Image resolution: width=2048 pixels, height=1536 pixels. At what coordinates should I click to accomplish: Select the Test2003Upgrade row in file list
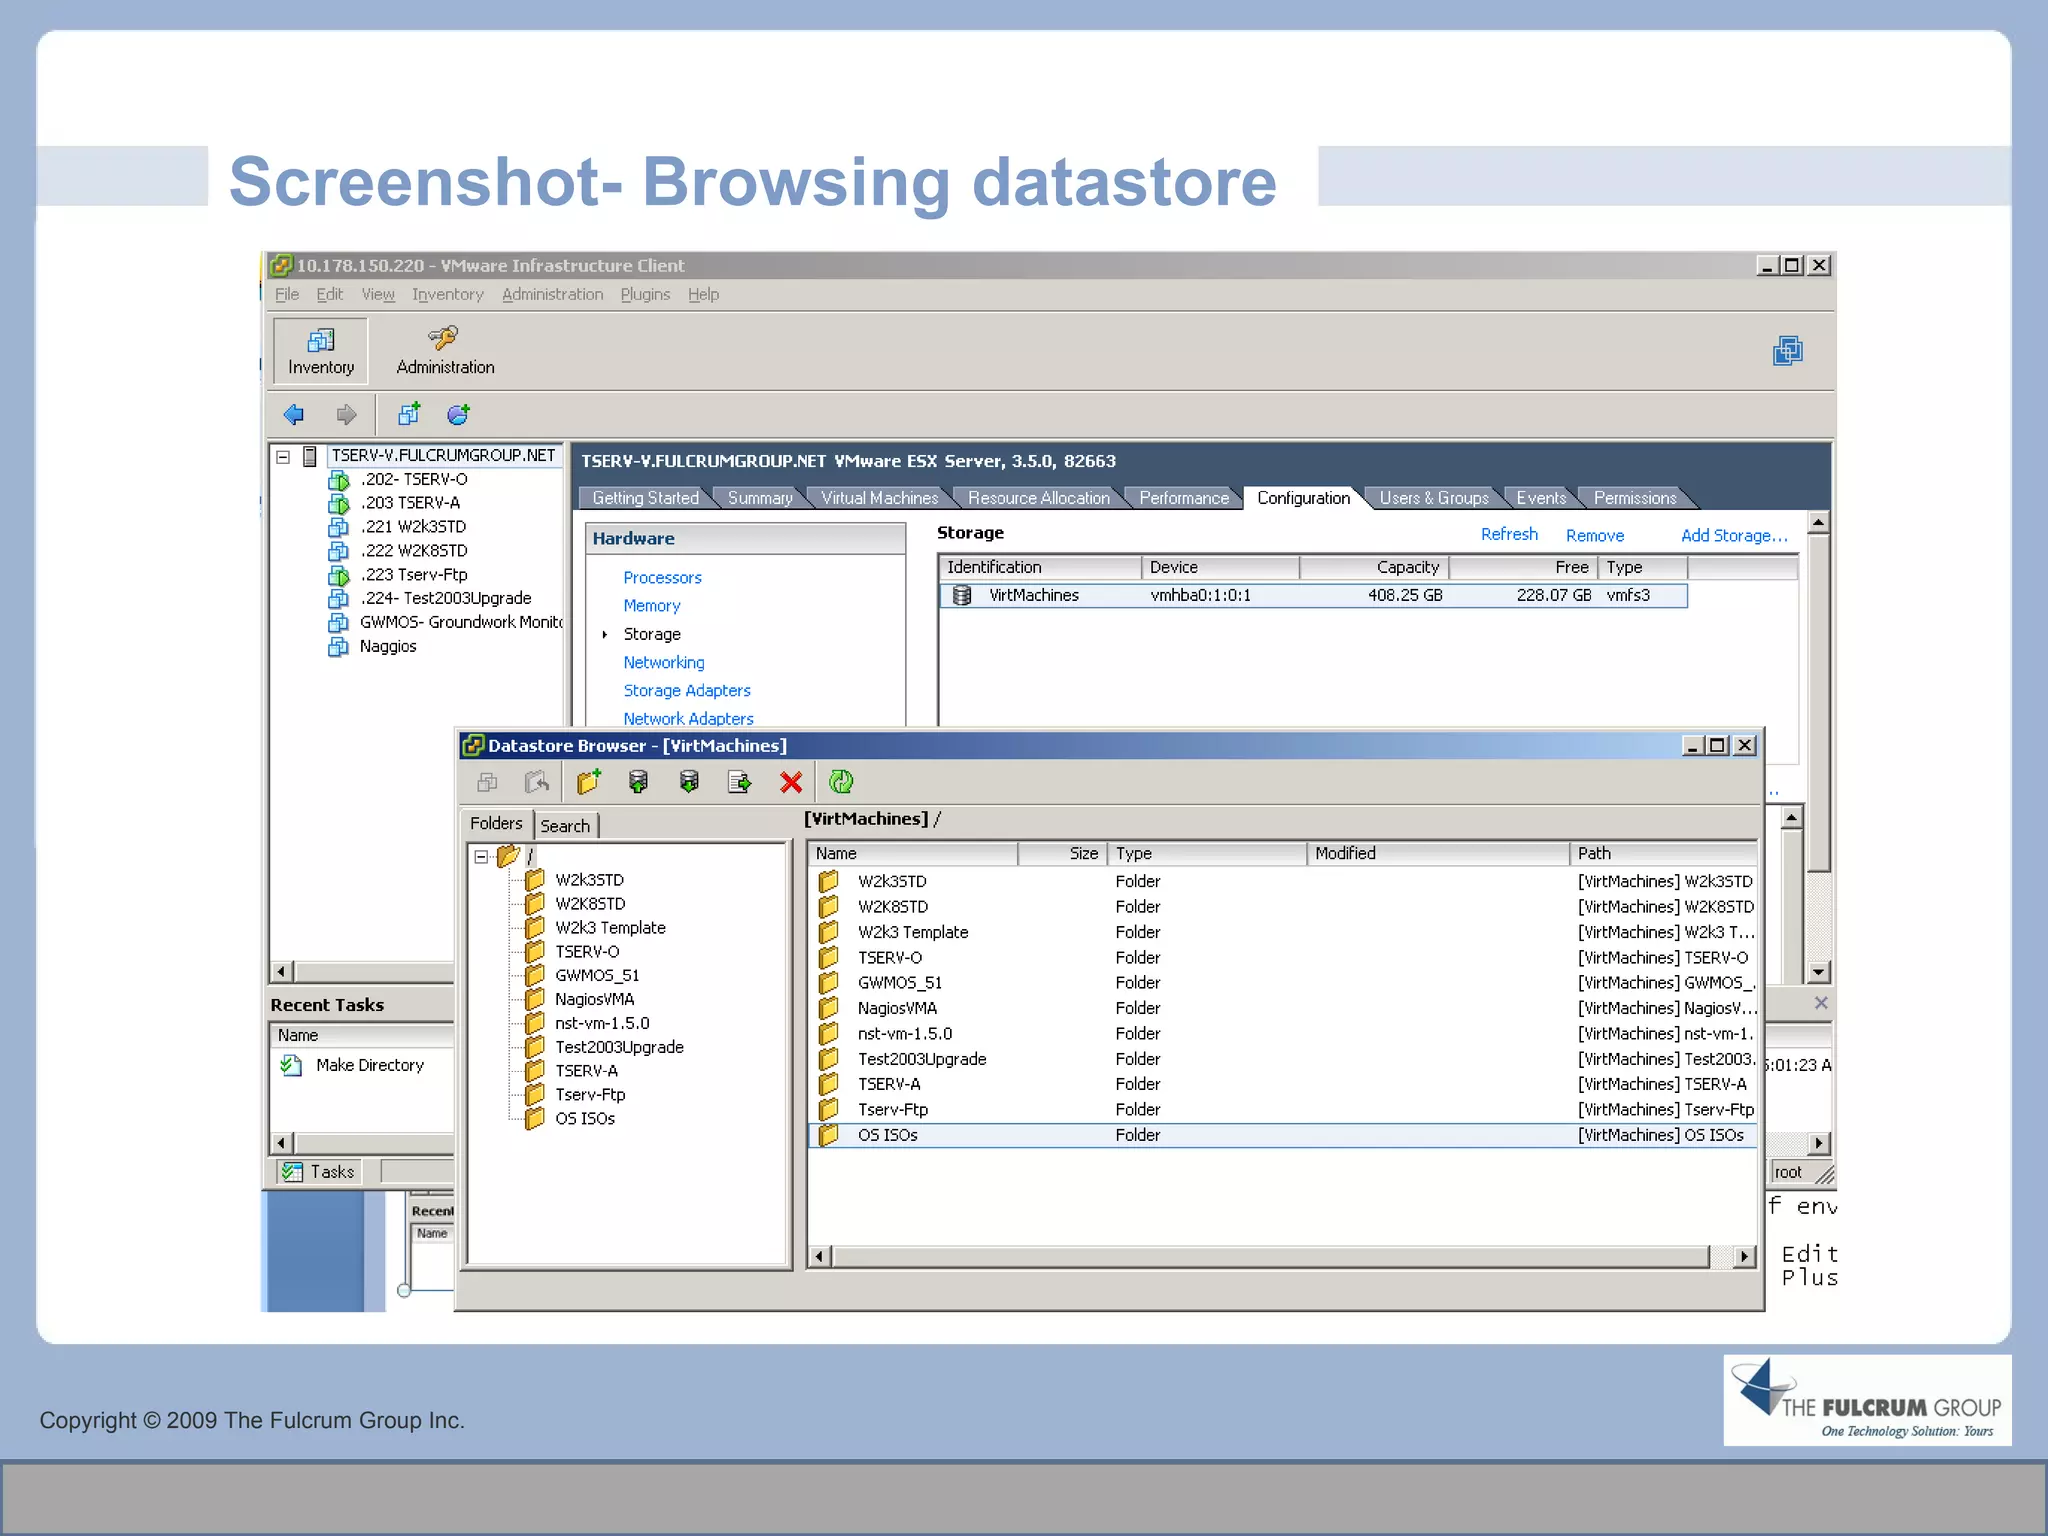tap(1282, 1059)
